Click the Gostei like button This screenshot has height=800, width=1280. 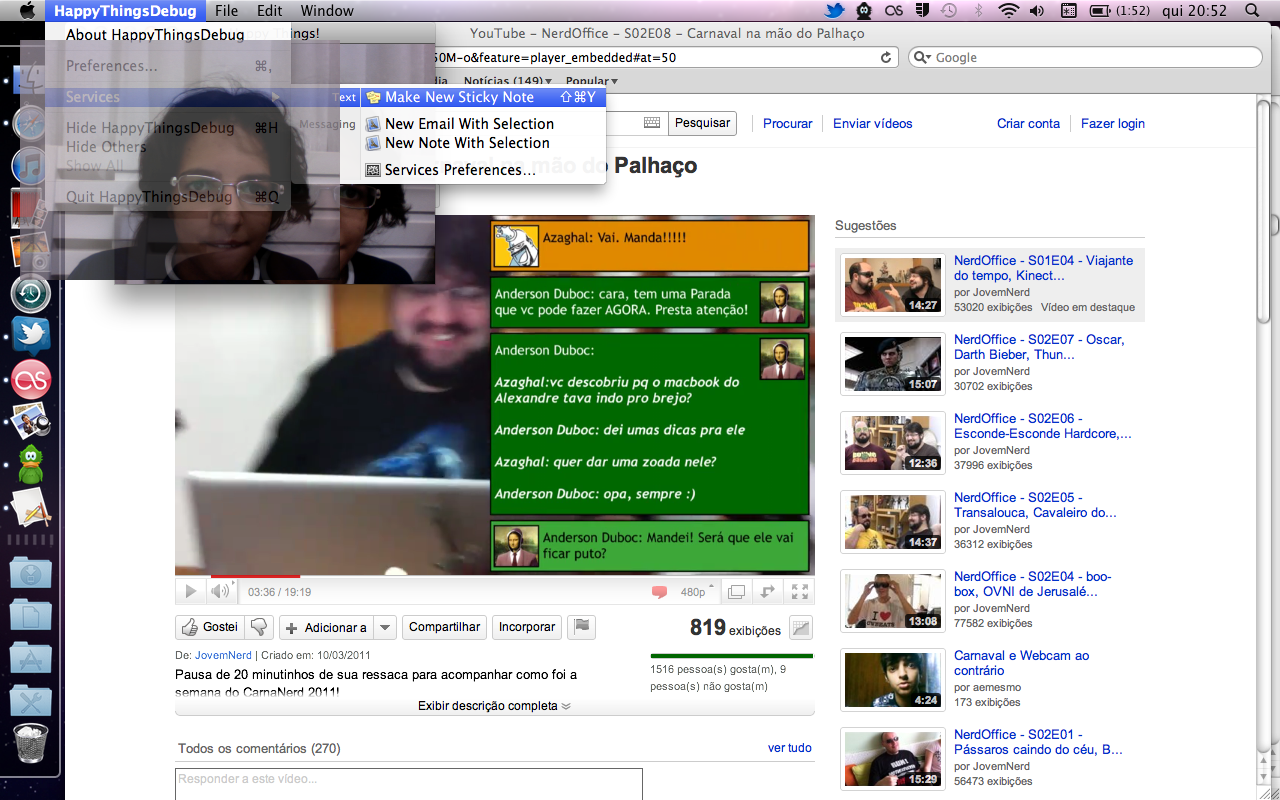[210, 627]
